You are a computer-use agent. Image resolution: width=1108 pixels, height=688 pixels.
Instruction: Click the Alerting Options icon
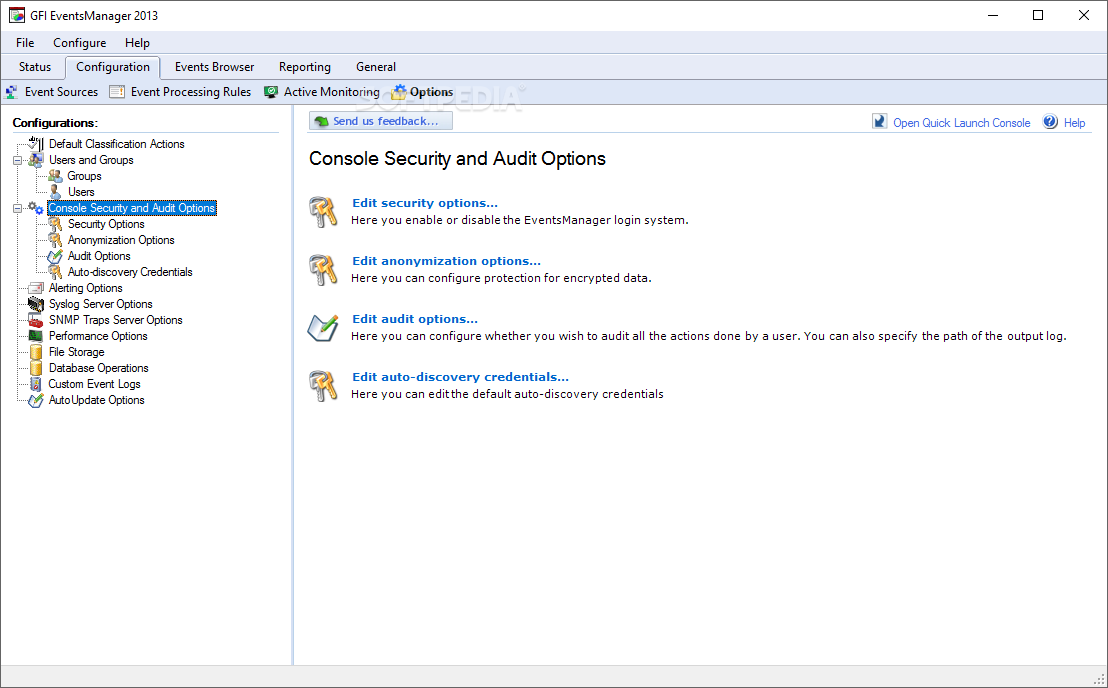(35, 288)
